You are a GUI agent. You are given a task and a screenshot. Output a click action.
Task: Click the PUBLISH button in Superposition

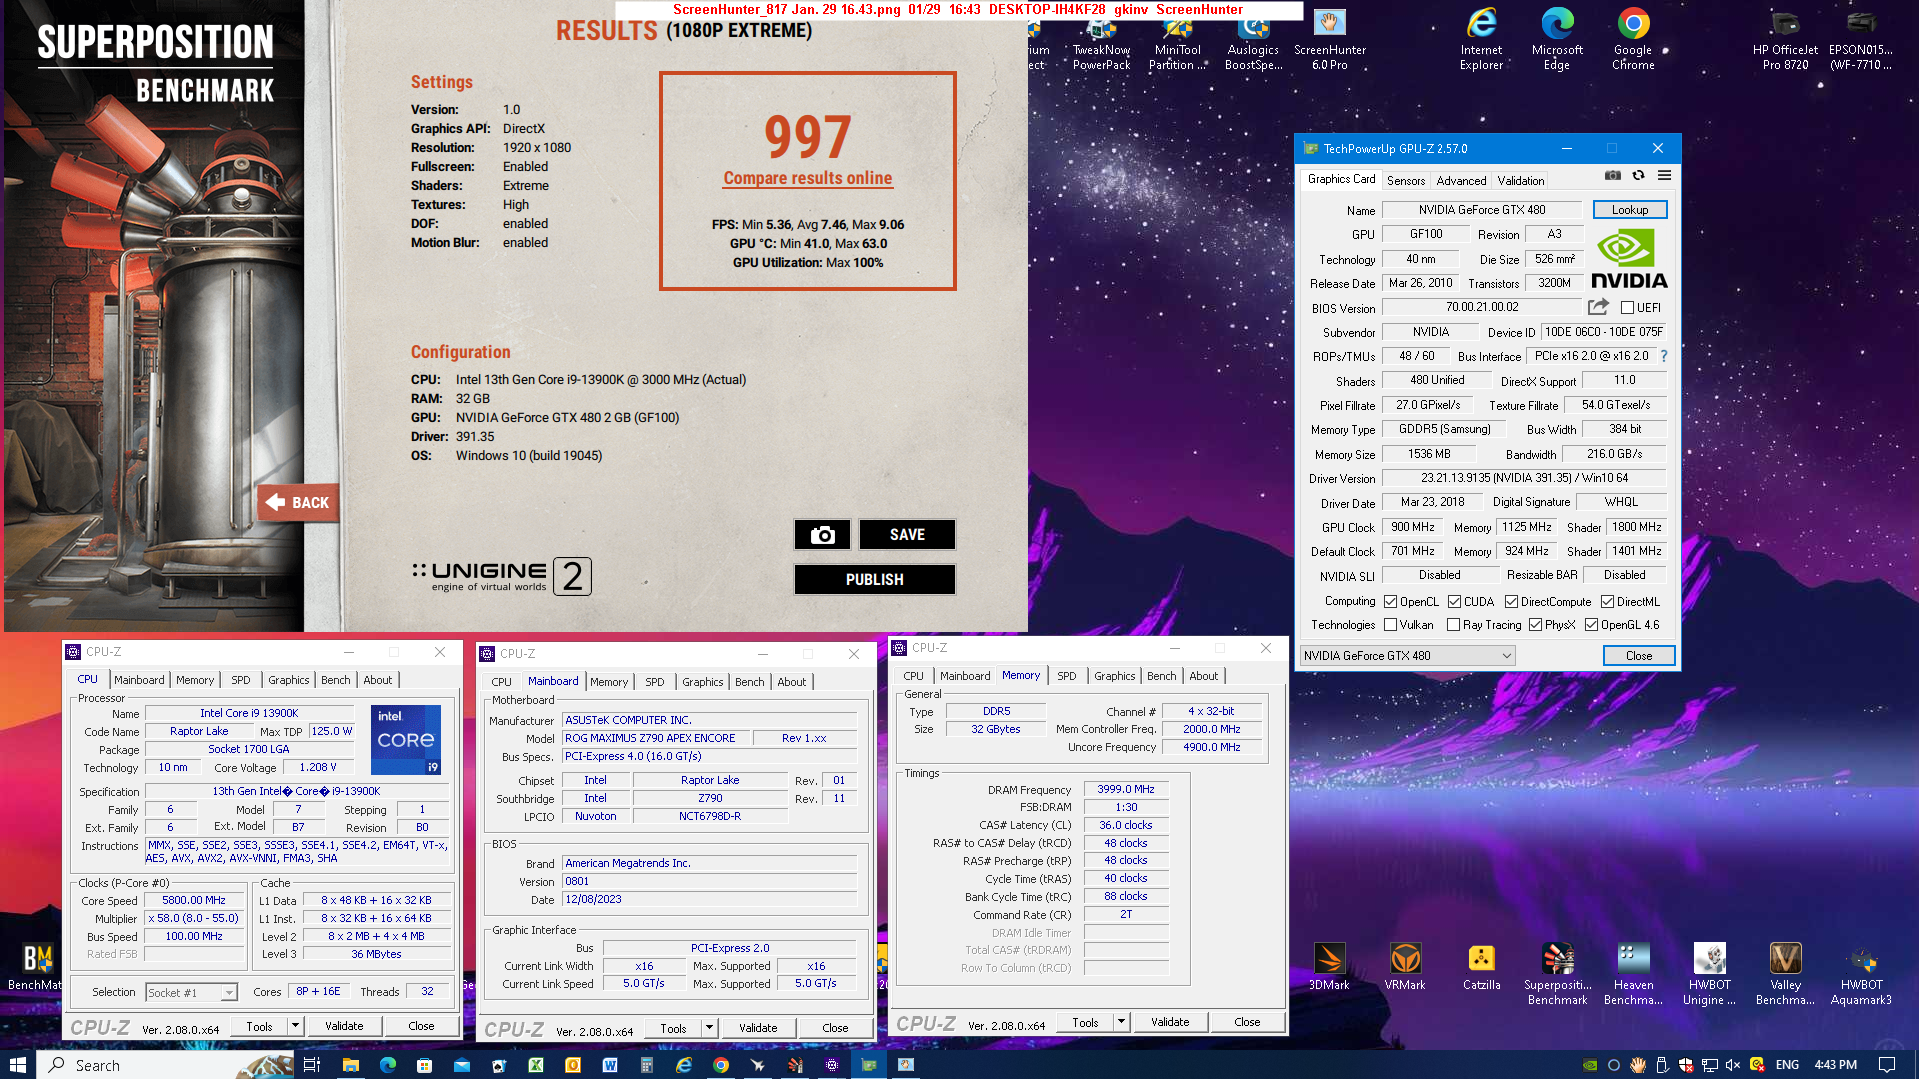(x=875, y=580)
